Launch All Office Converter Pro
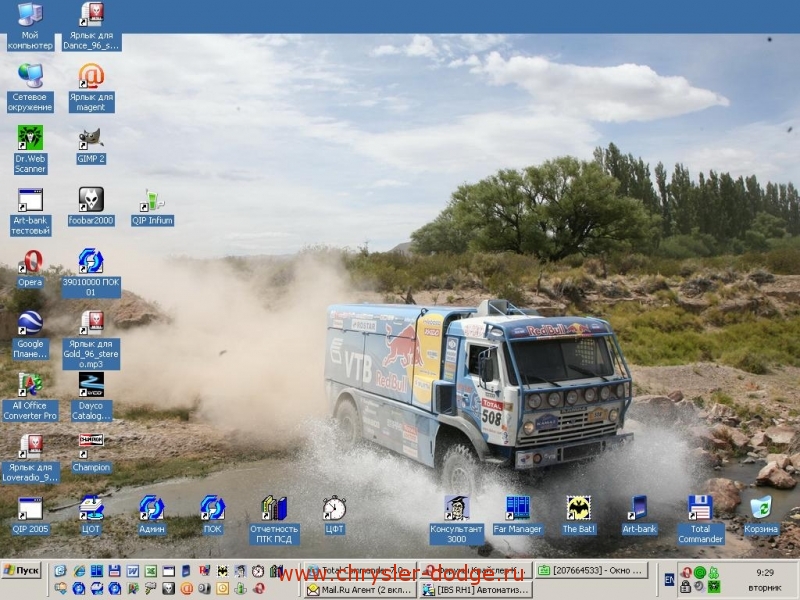 click(x=30, y=396)
